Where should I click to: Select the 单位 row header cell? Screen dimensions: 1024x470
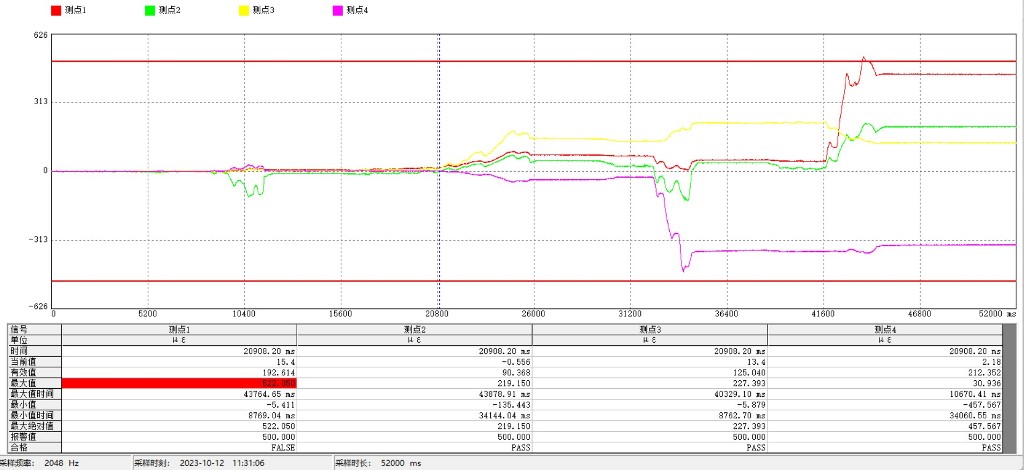tap(34, 339)
